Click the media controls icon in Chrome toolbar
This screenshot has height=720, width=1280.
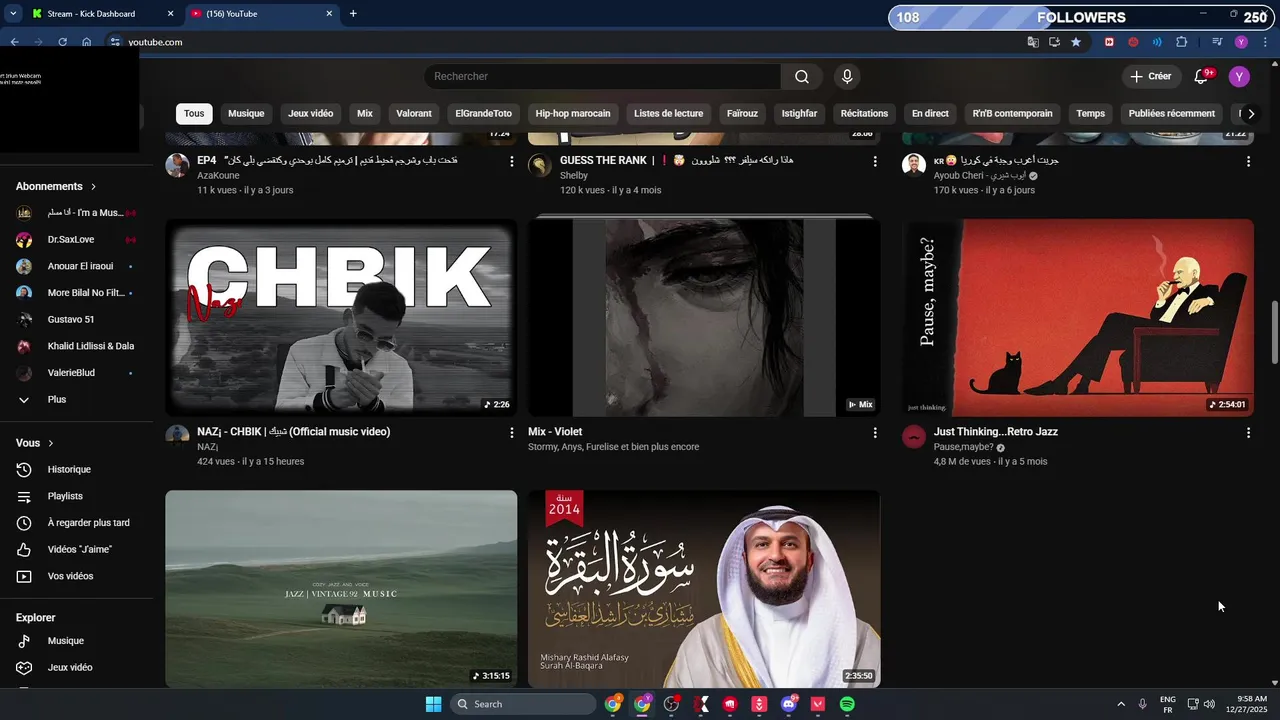pyautogui.click(x=1217, y=42)
